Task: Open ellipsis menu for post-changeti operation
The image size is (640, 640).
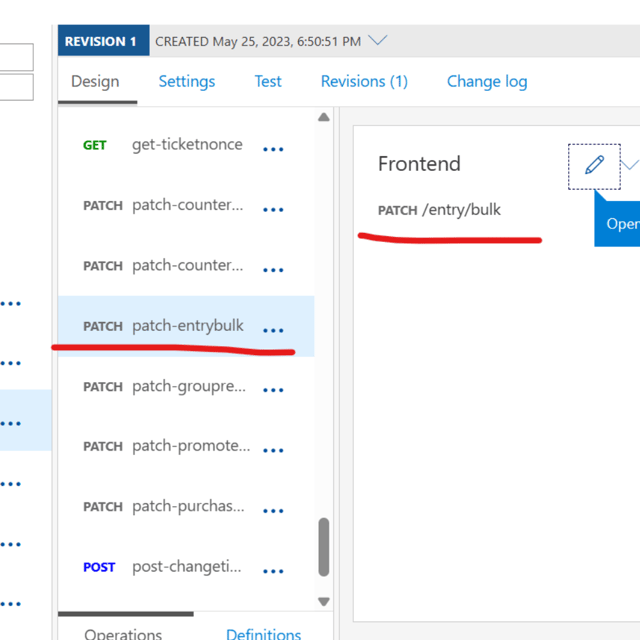Action: tap(273, 571)
